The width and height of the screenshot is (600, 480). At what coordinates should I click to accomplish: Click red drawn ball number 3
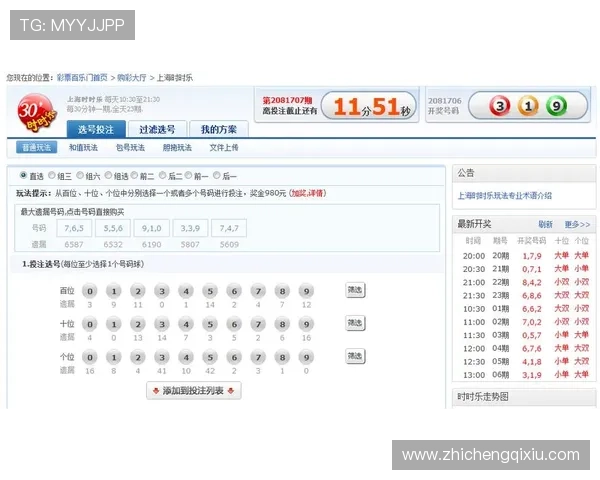(500, 105)
